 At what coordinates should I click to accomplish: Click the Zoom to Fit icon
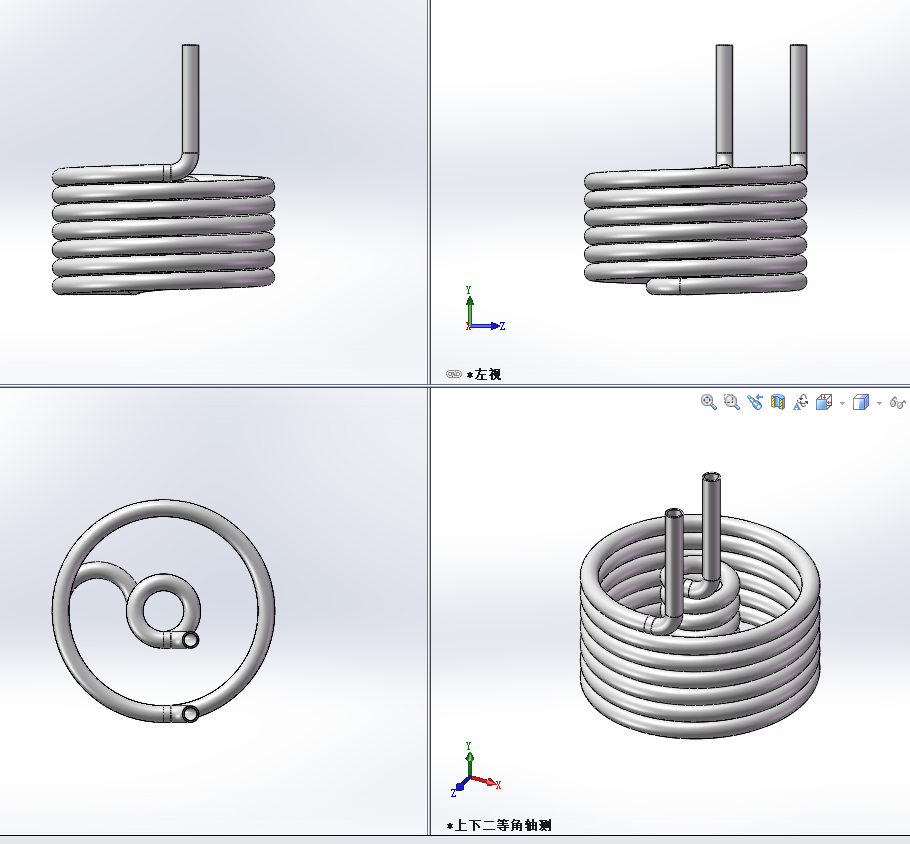708,402
